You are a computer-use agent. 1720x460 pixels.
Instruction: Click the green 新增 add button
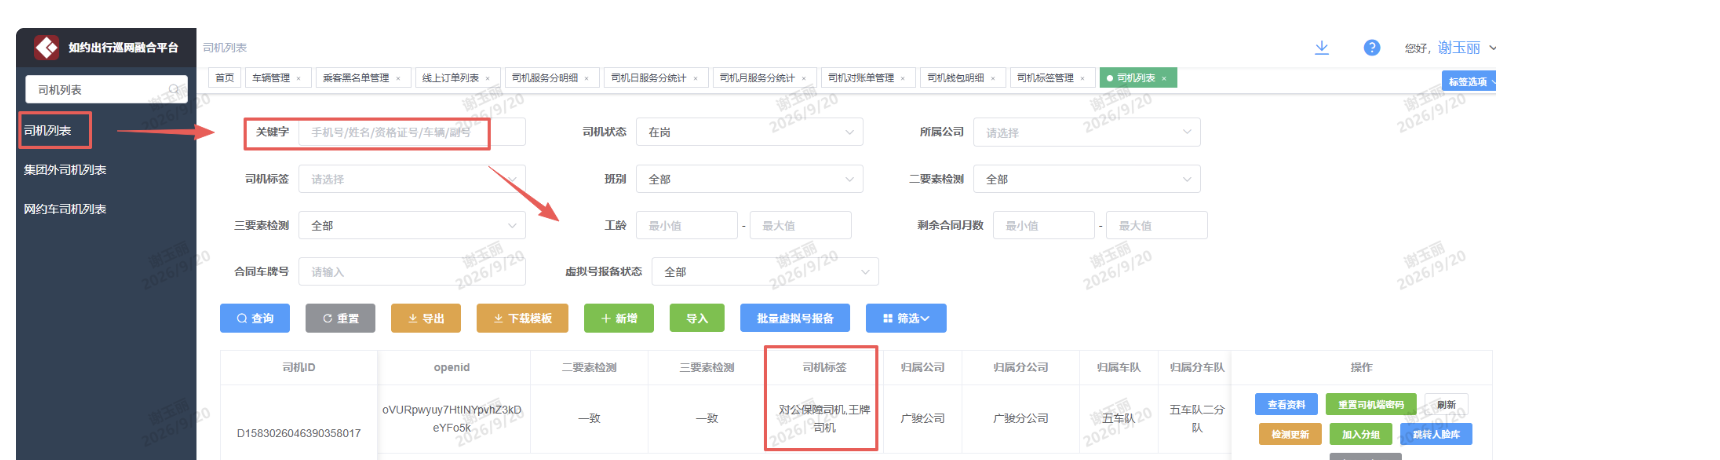[619, 318]
